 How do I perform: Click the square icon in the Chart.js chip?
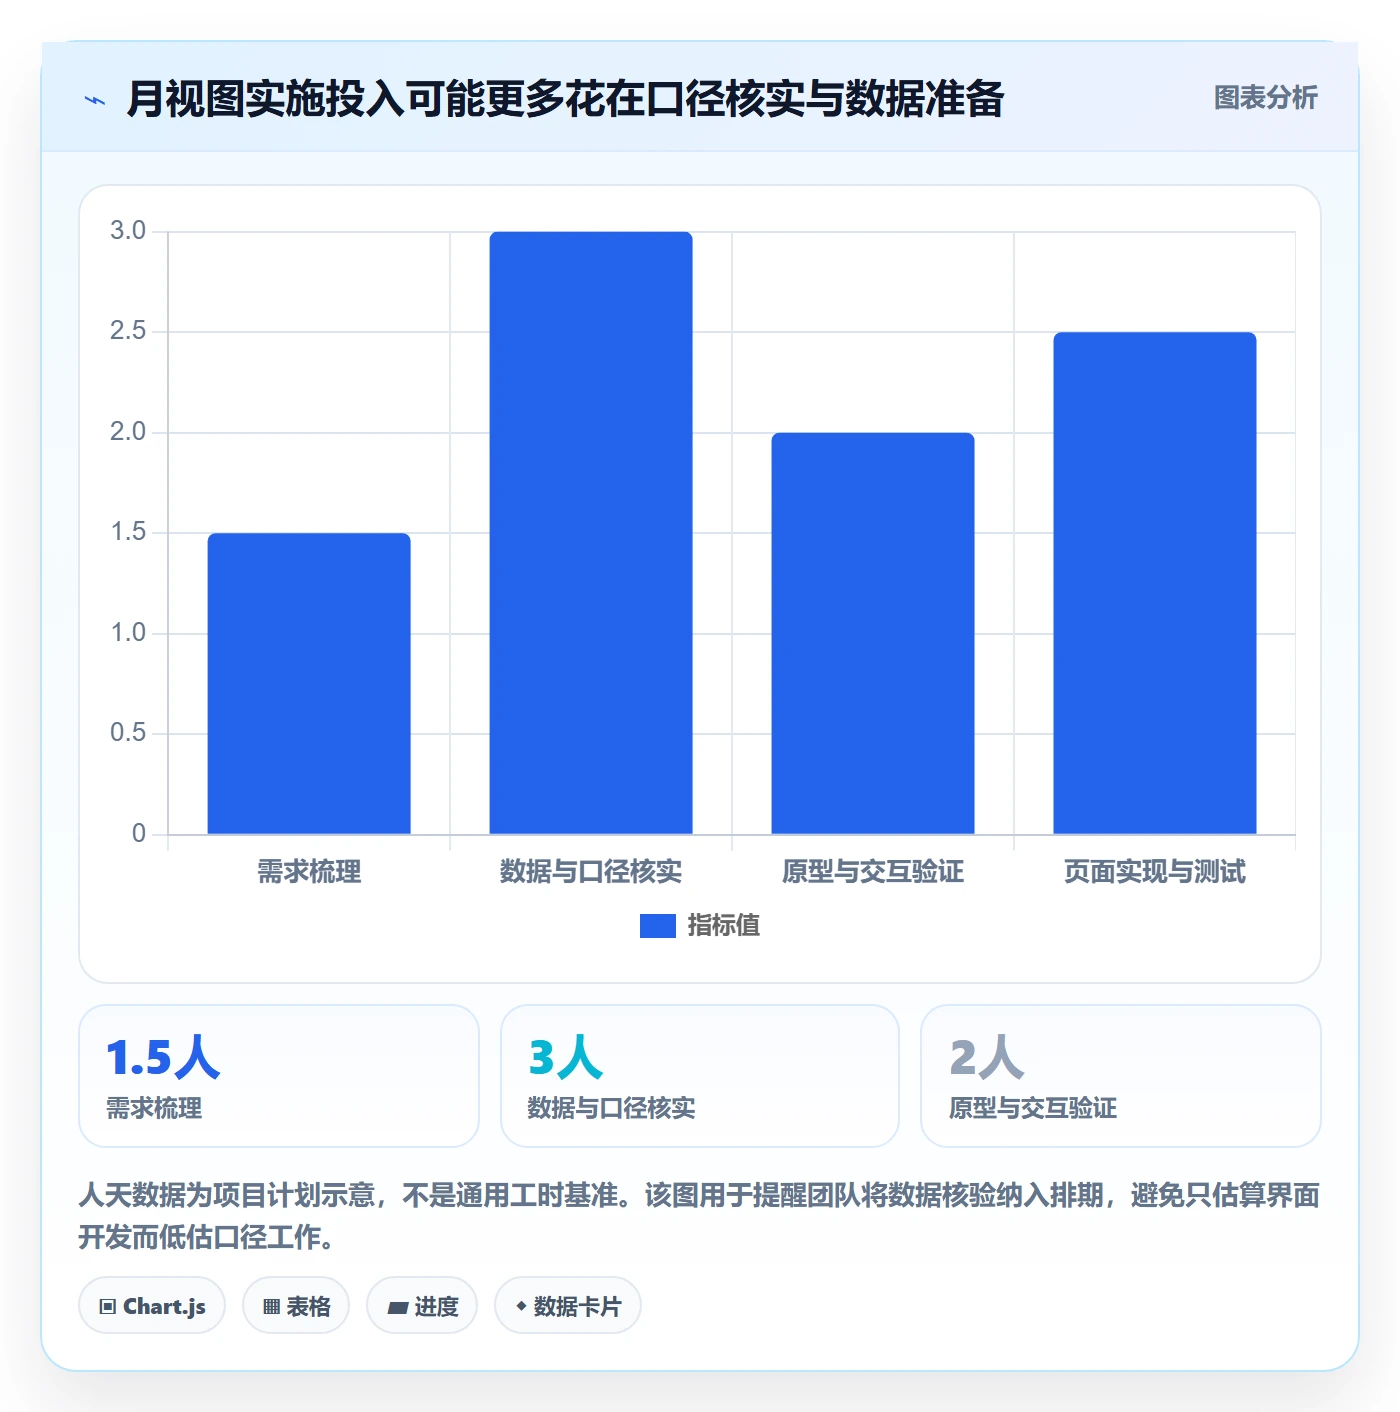[x=108, y=1307]
